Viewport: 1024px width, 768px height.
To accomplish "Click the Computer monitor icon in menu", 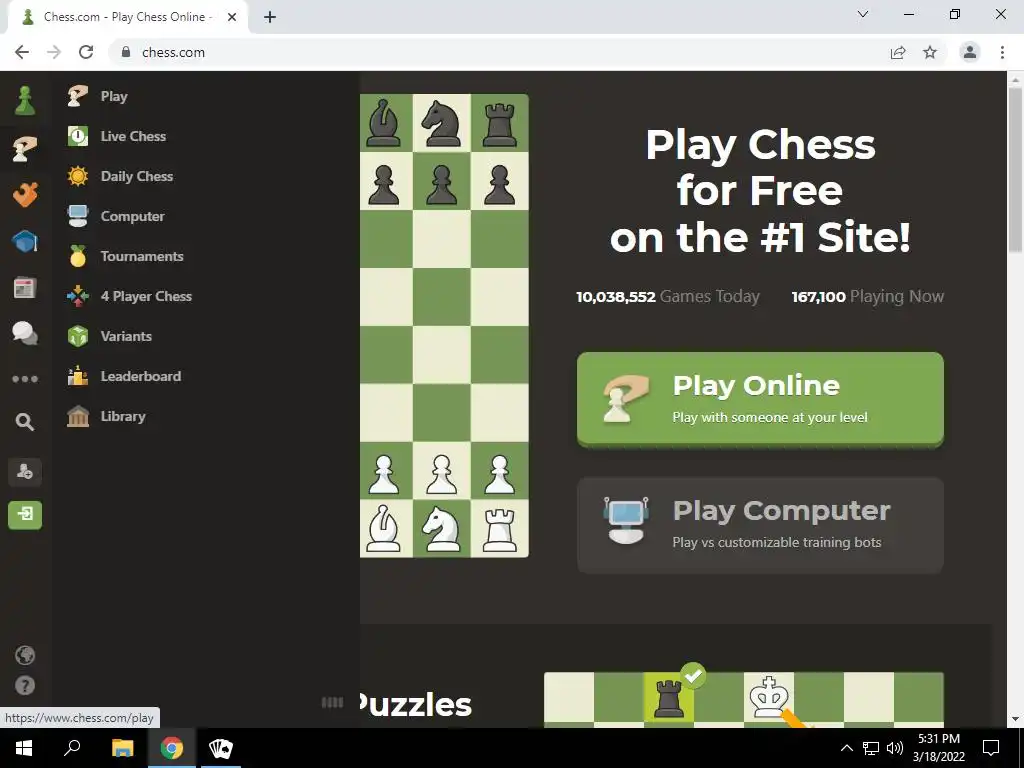I will pos(78,216).
